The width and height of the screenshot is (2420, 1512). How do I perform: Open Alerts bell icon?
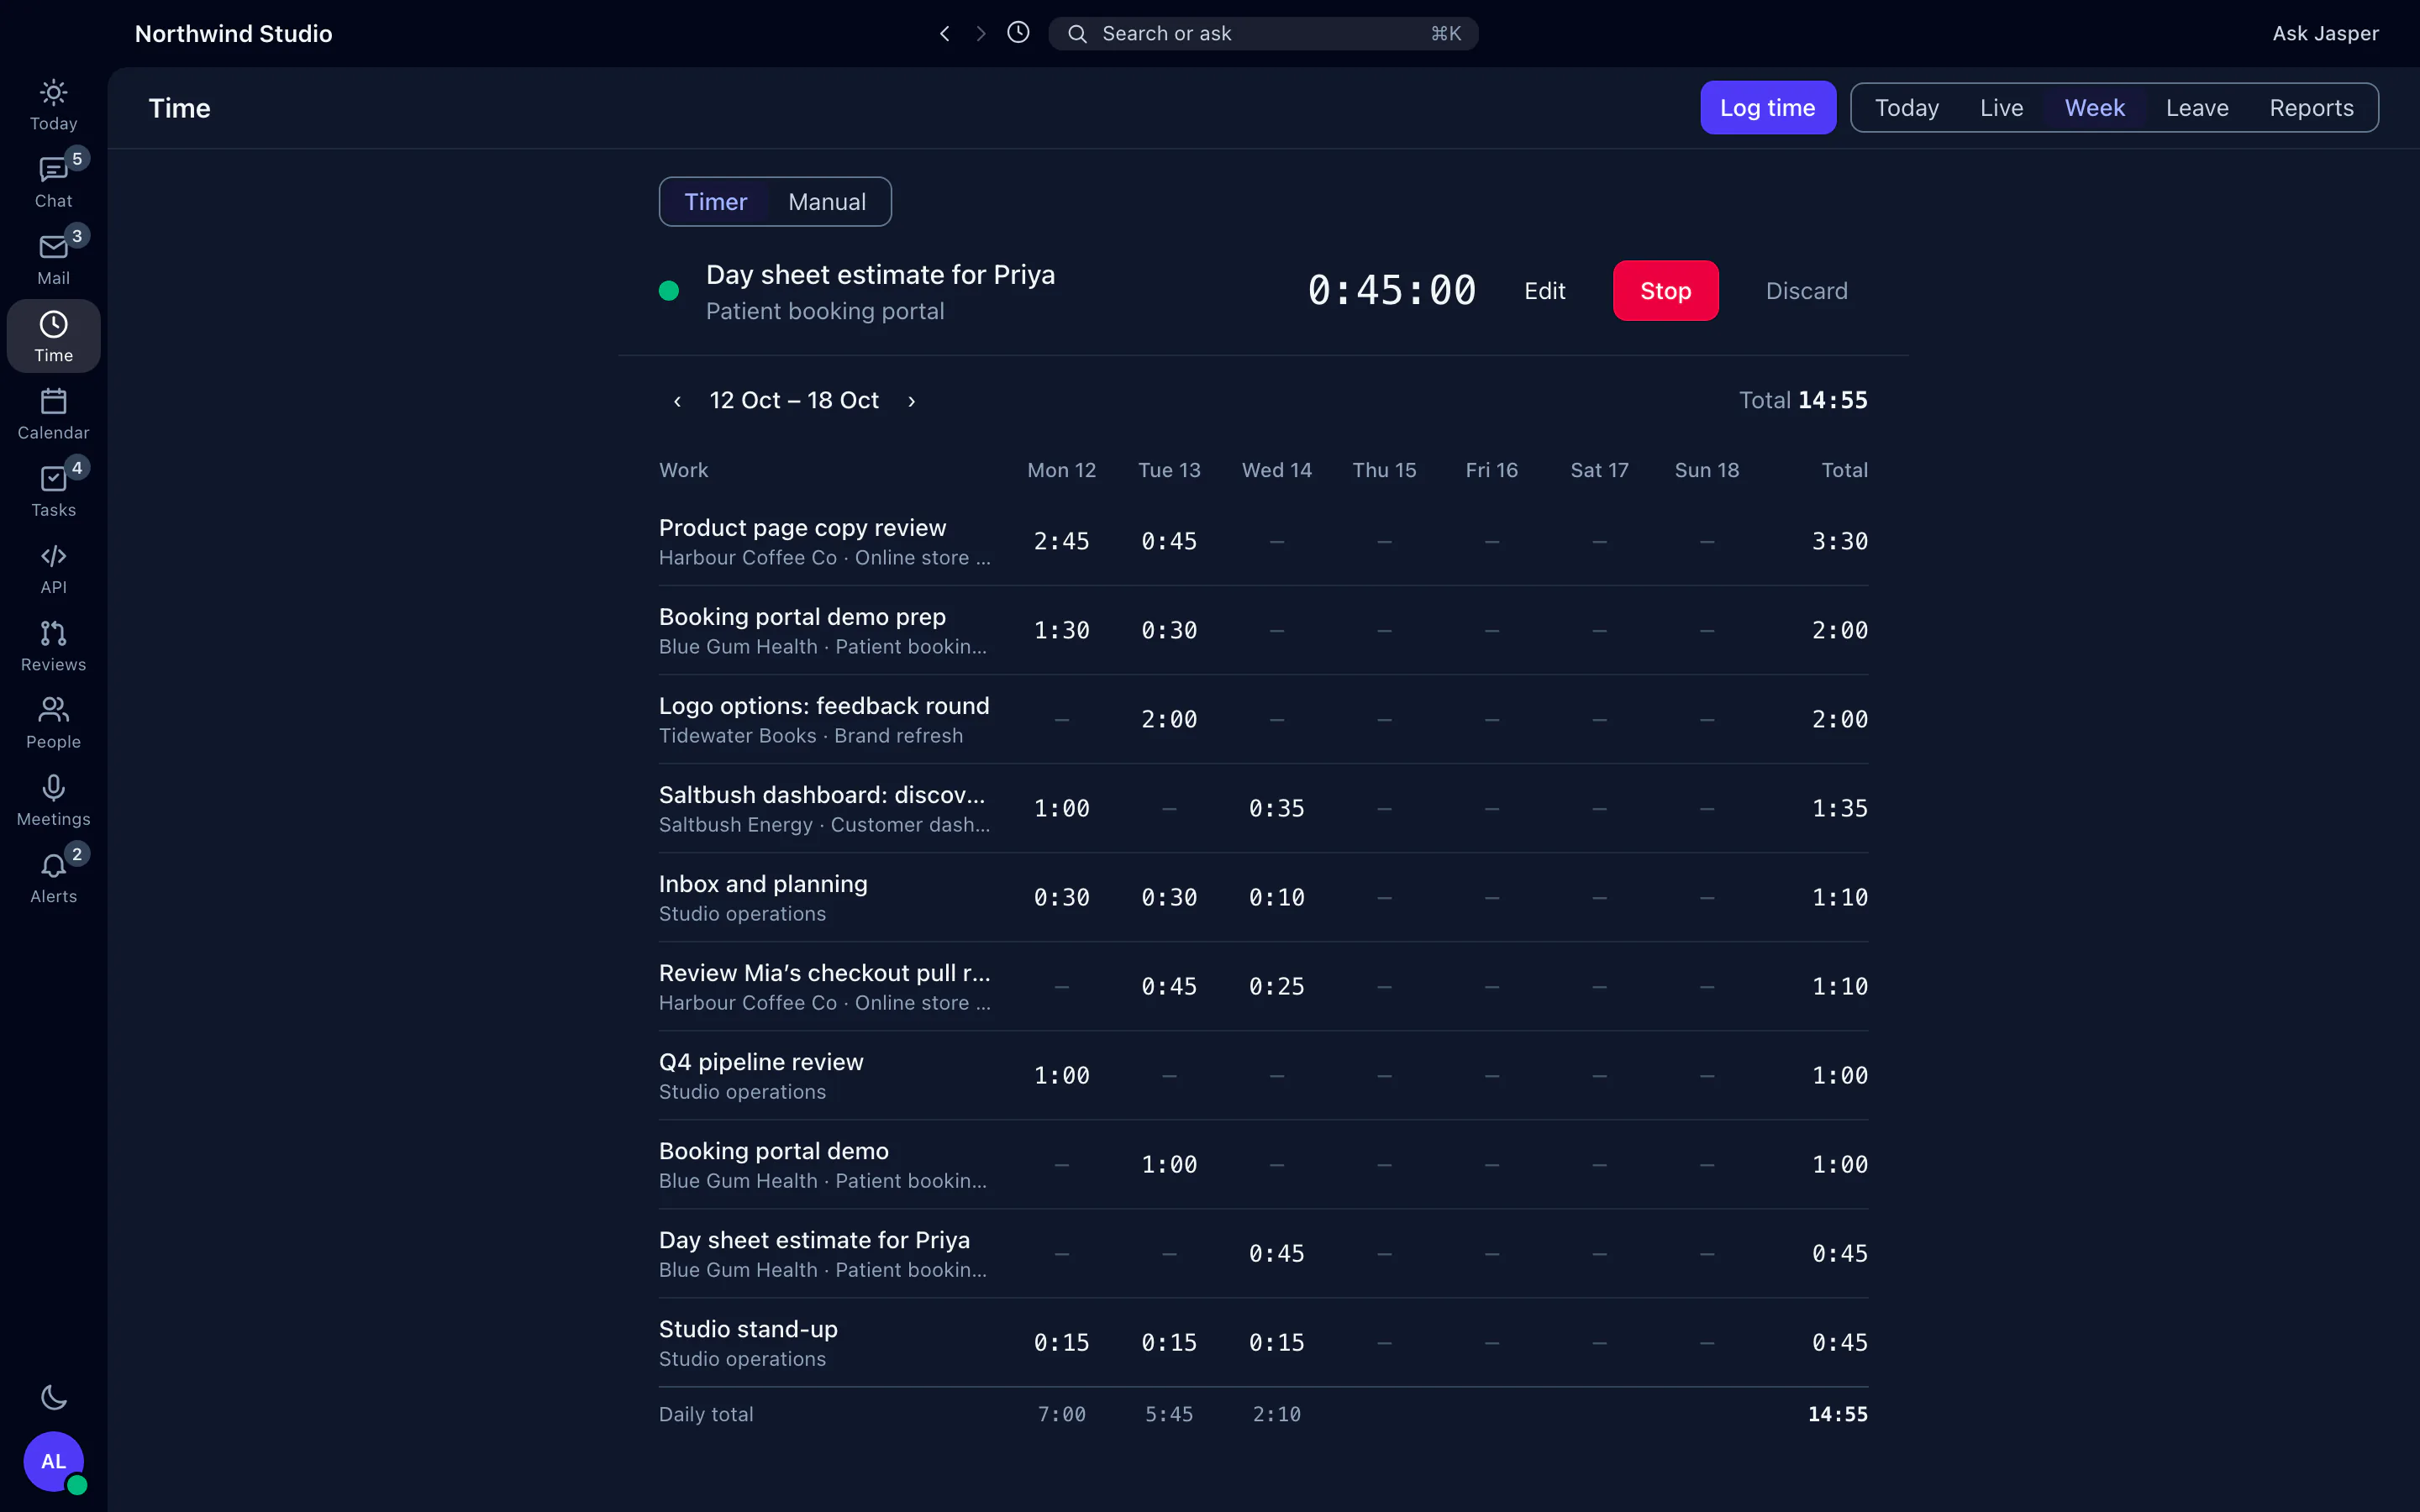coord(53,878)
